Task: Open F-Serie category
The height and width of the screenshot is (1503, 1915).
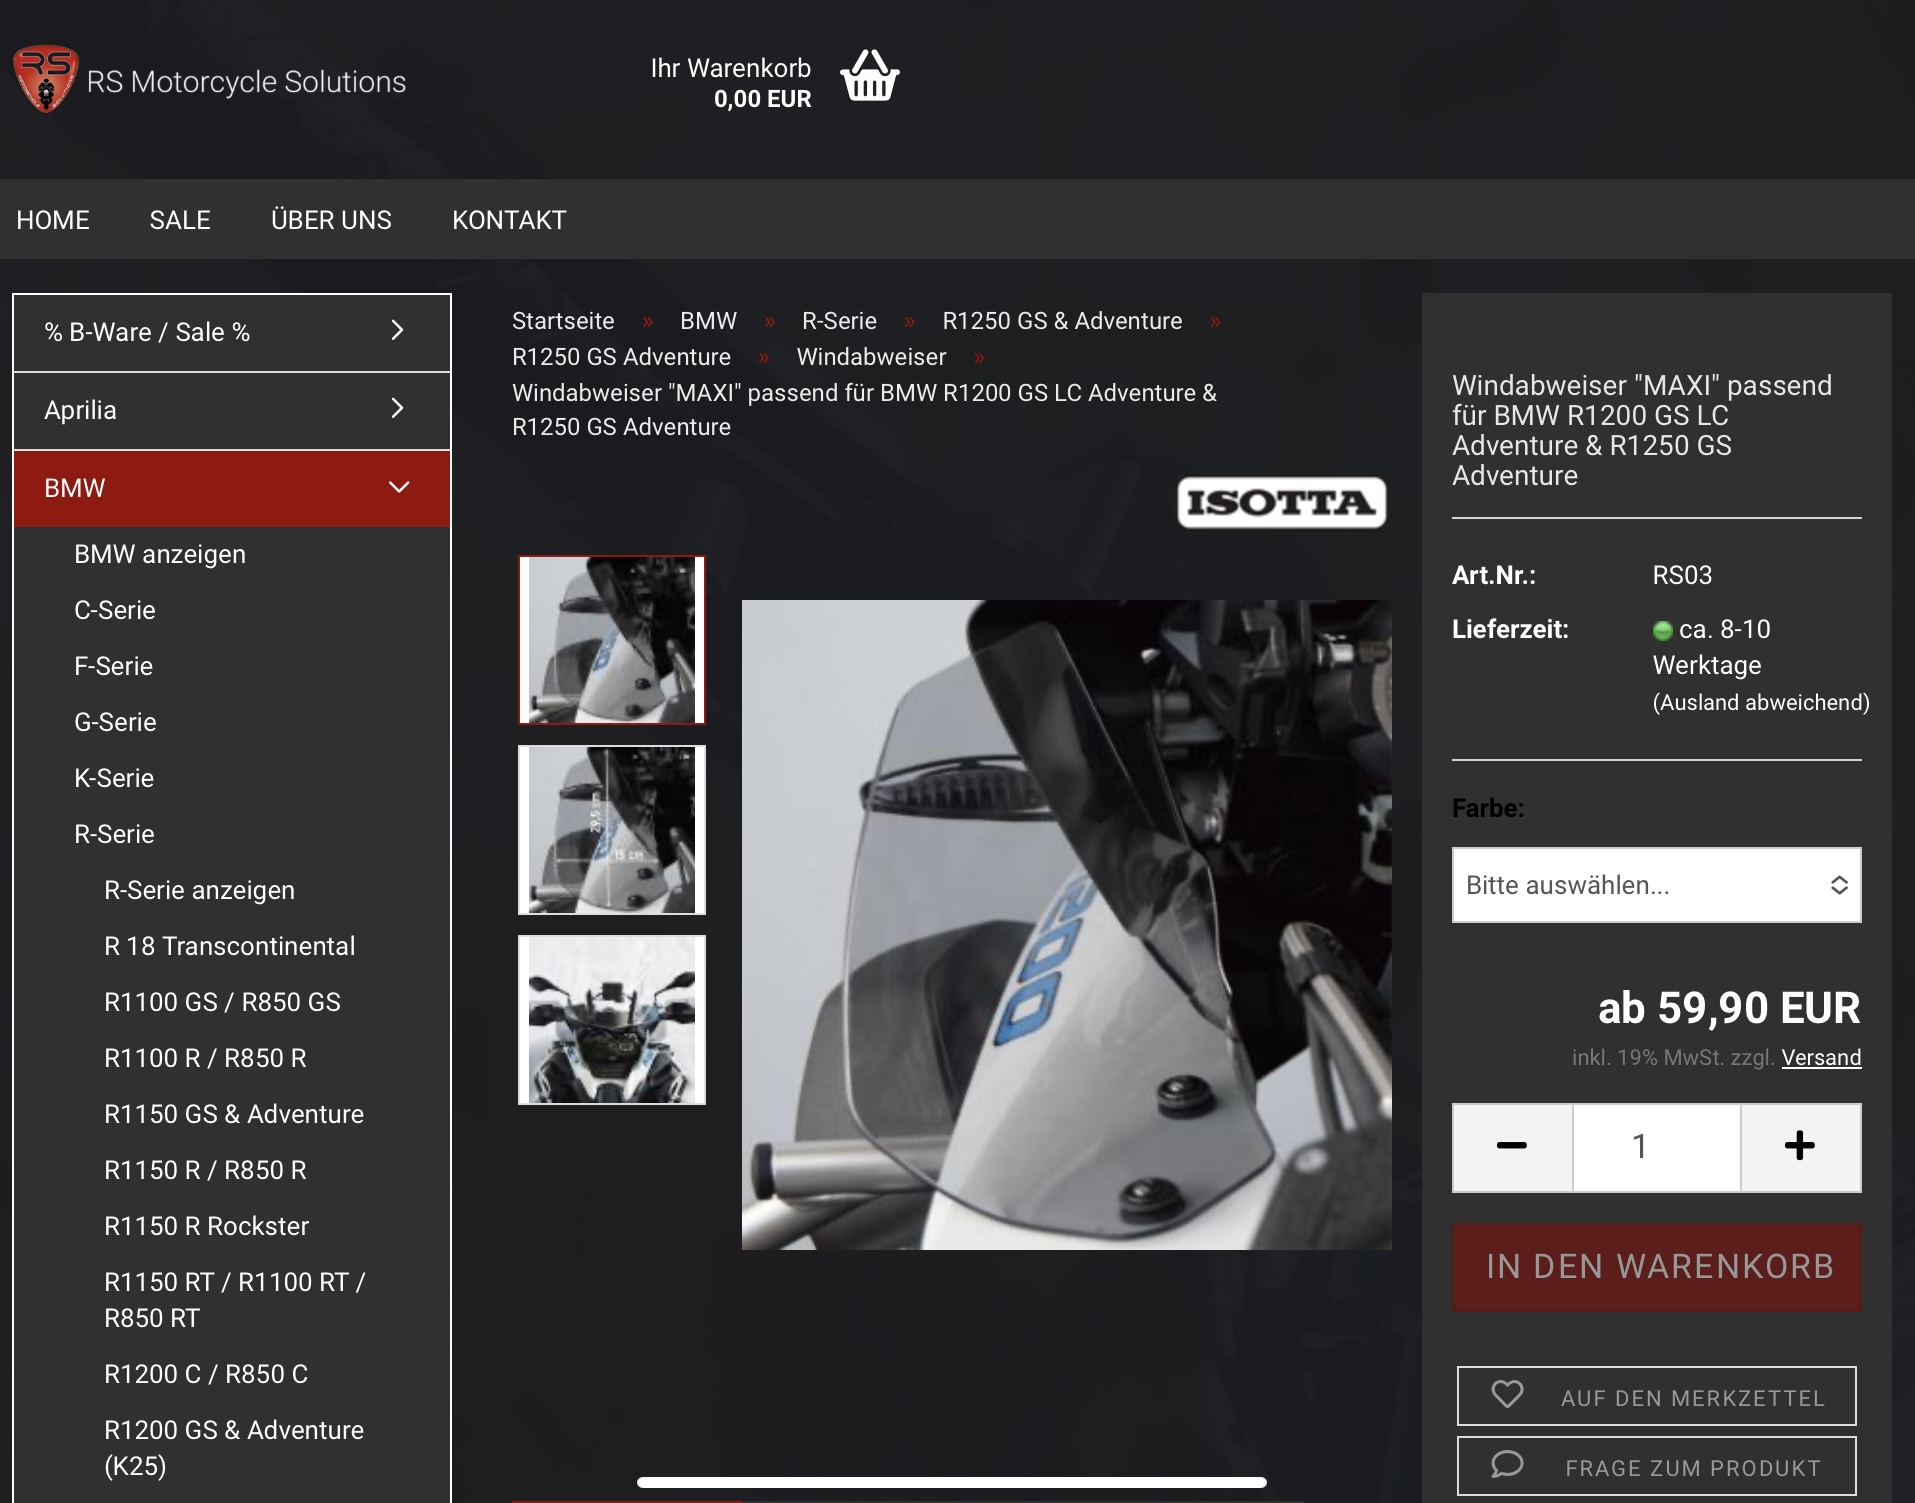Action: pos(113,666)
